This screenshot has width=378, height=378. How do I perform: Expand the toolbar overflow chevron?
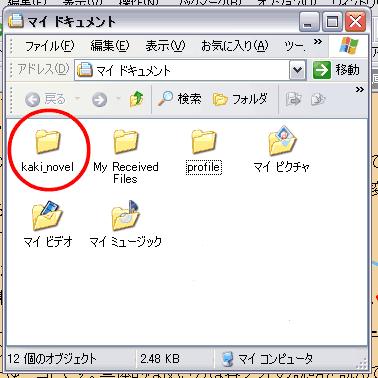(359, 89)
